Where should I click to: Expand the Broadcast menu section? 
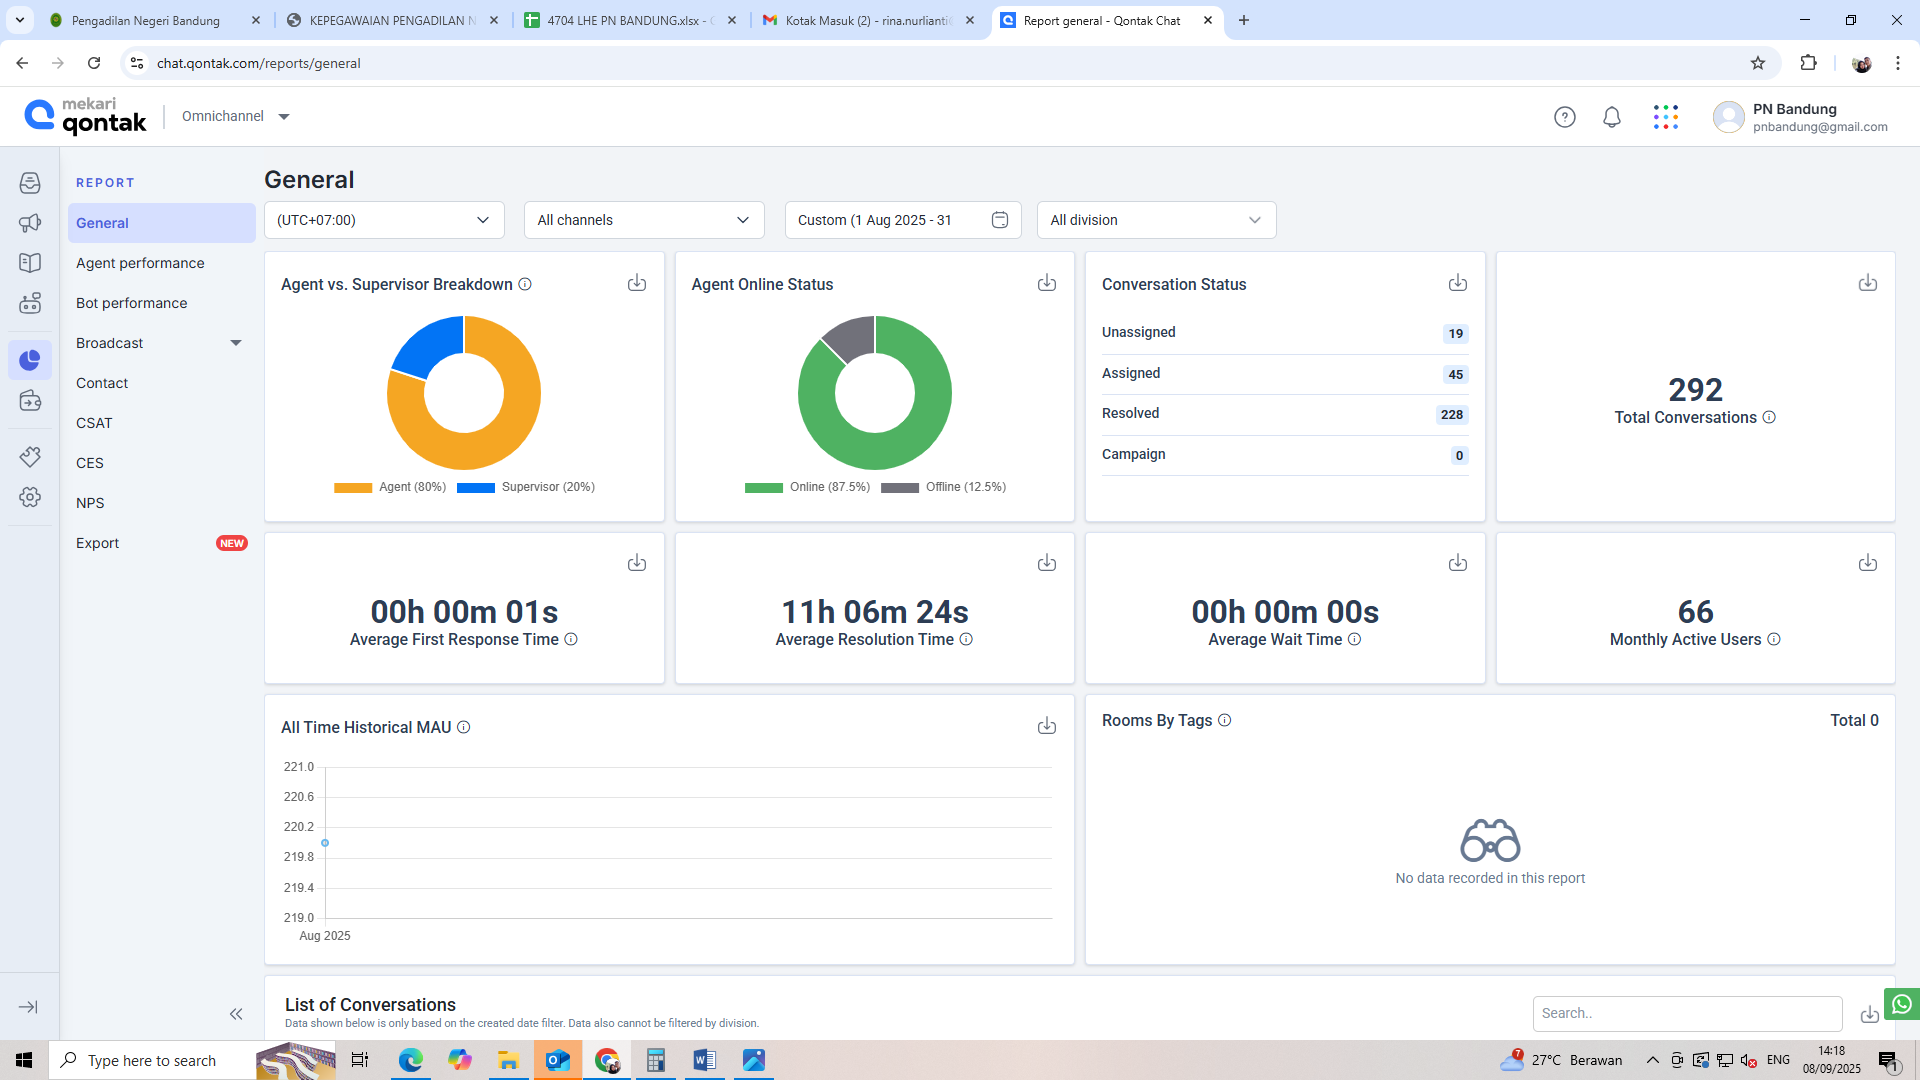pos(236,343)
